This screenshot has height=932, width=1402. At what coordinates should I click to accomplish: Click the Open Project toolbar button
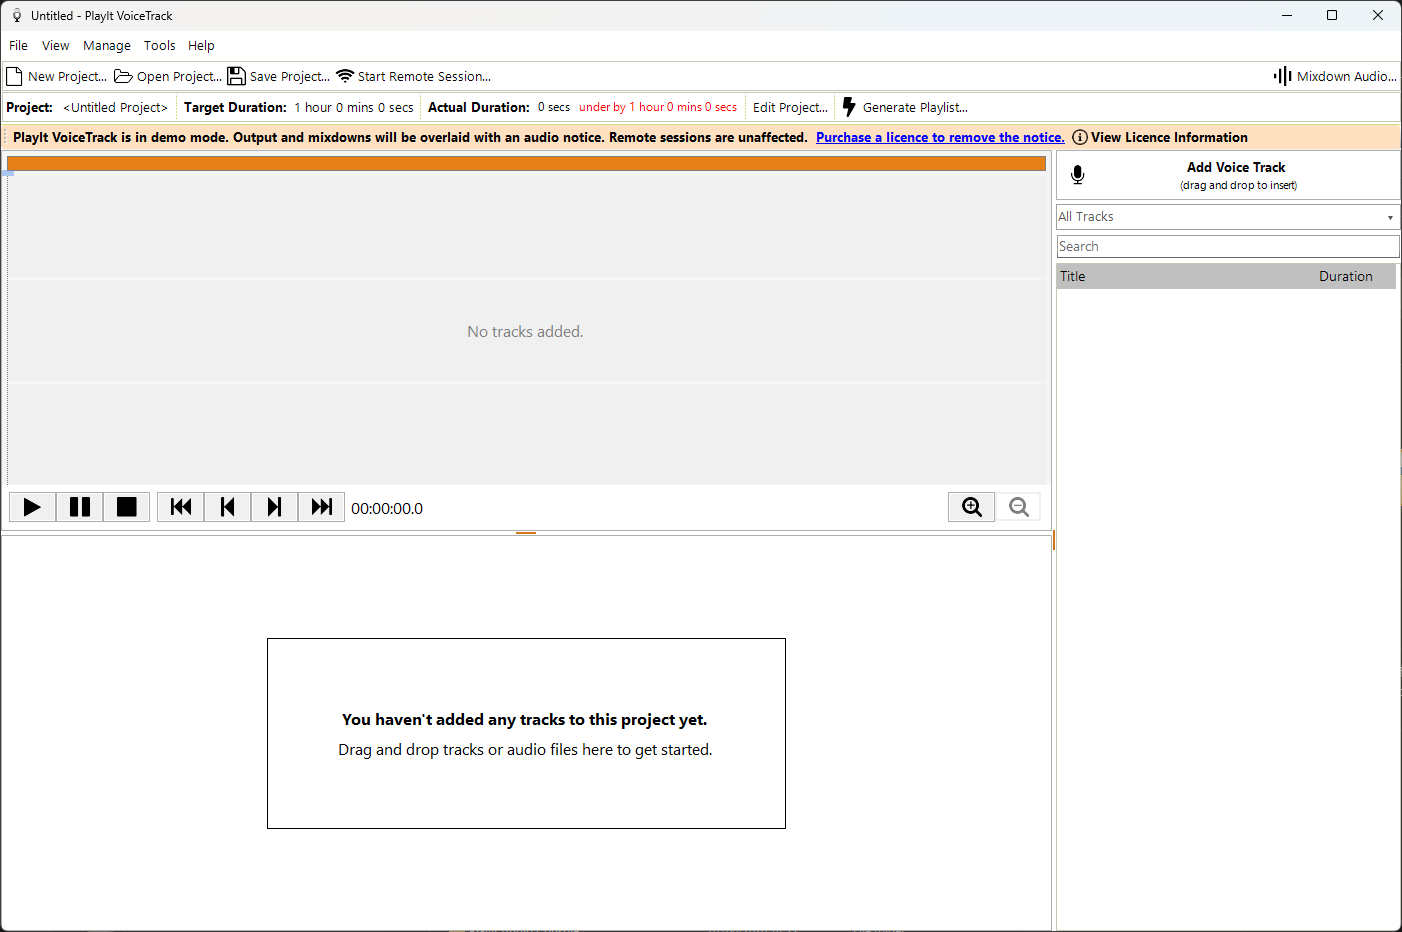tap(168, 76)
